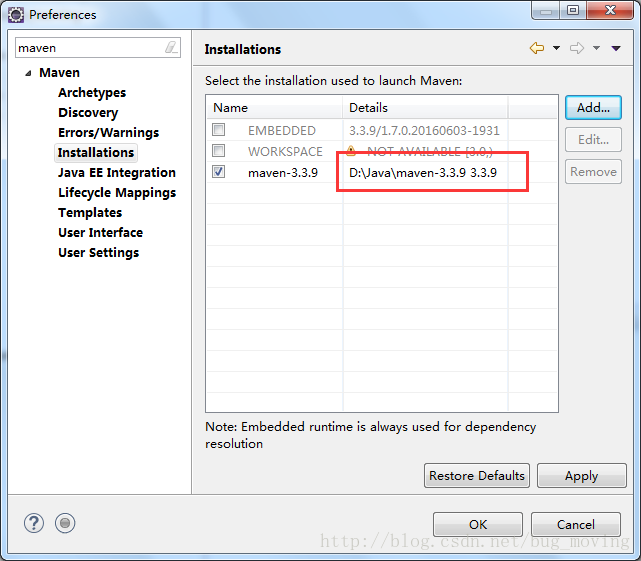
Task: Click the Edit... button
Action: (593, 139)
